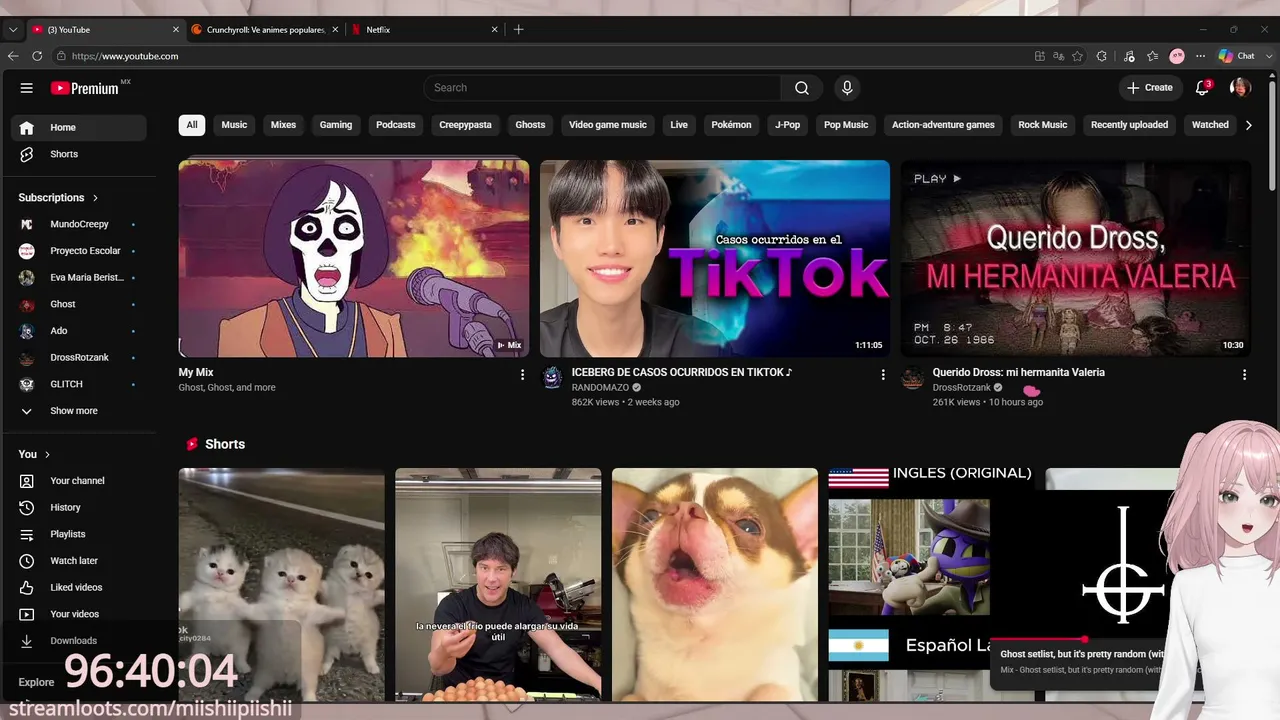Add this page to favorites with the star icon
The width and height of the screenshot is (1280, 720).
tap(1077, 56)
